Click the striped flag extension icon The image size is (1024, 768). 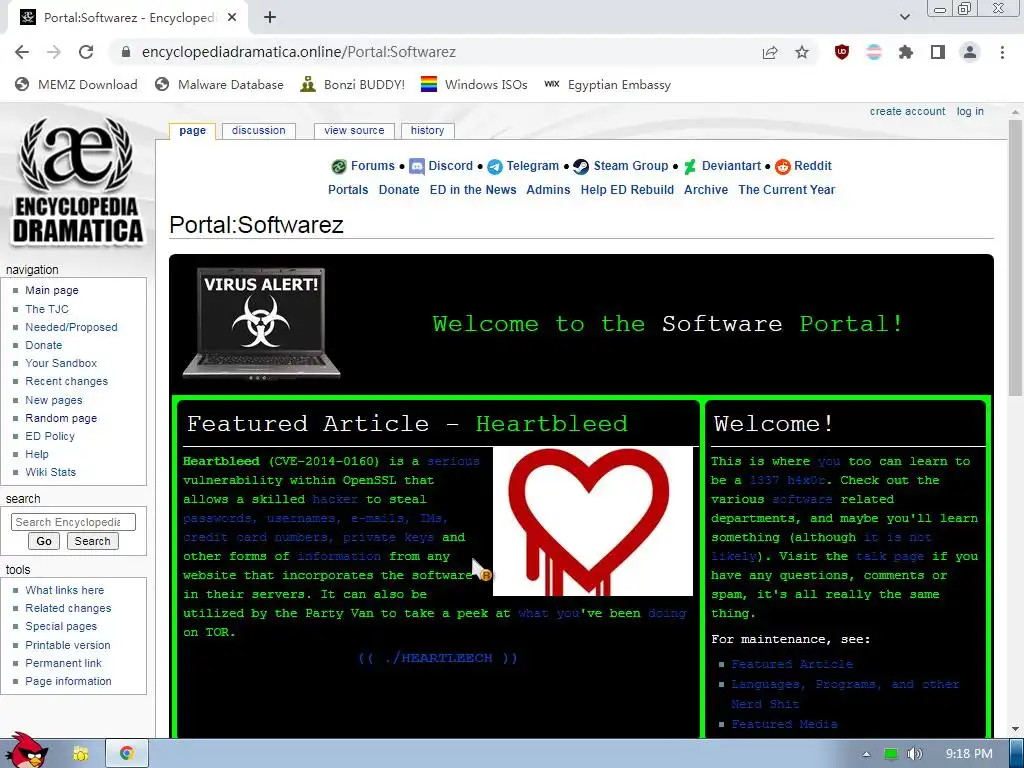pos(874,52)
